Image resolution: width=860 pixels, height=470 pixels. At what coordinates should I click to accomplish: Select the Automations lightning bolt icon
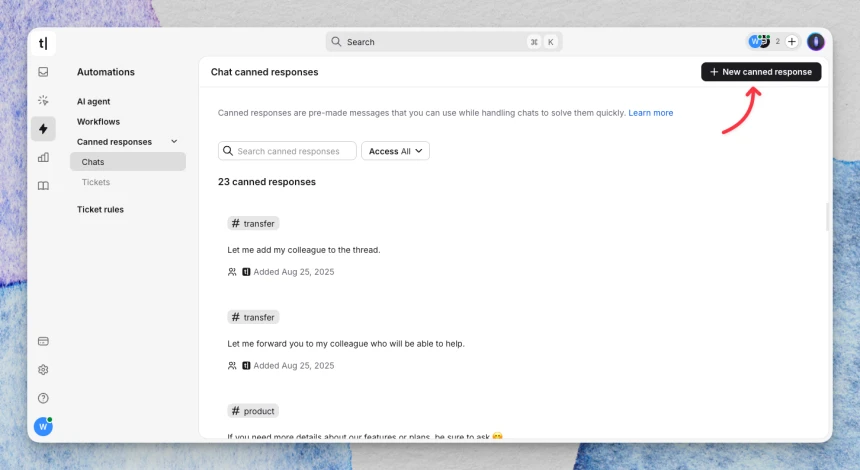[43, 129]
